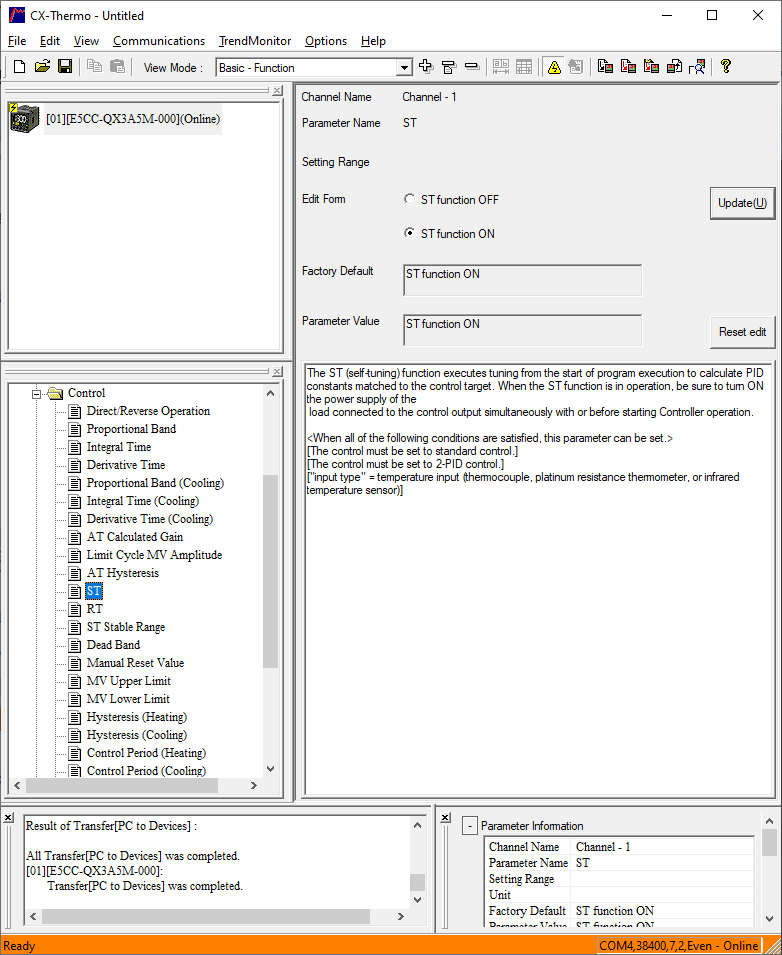Collapse the Parameter Information section
Image resolution: width=782 pixels, height=955 pixels.
[x=470, y=826]
